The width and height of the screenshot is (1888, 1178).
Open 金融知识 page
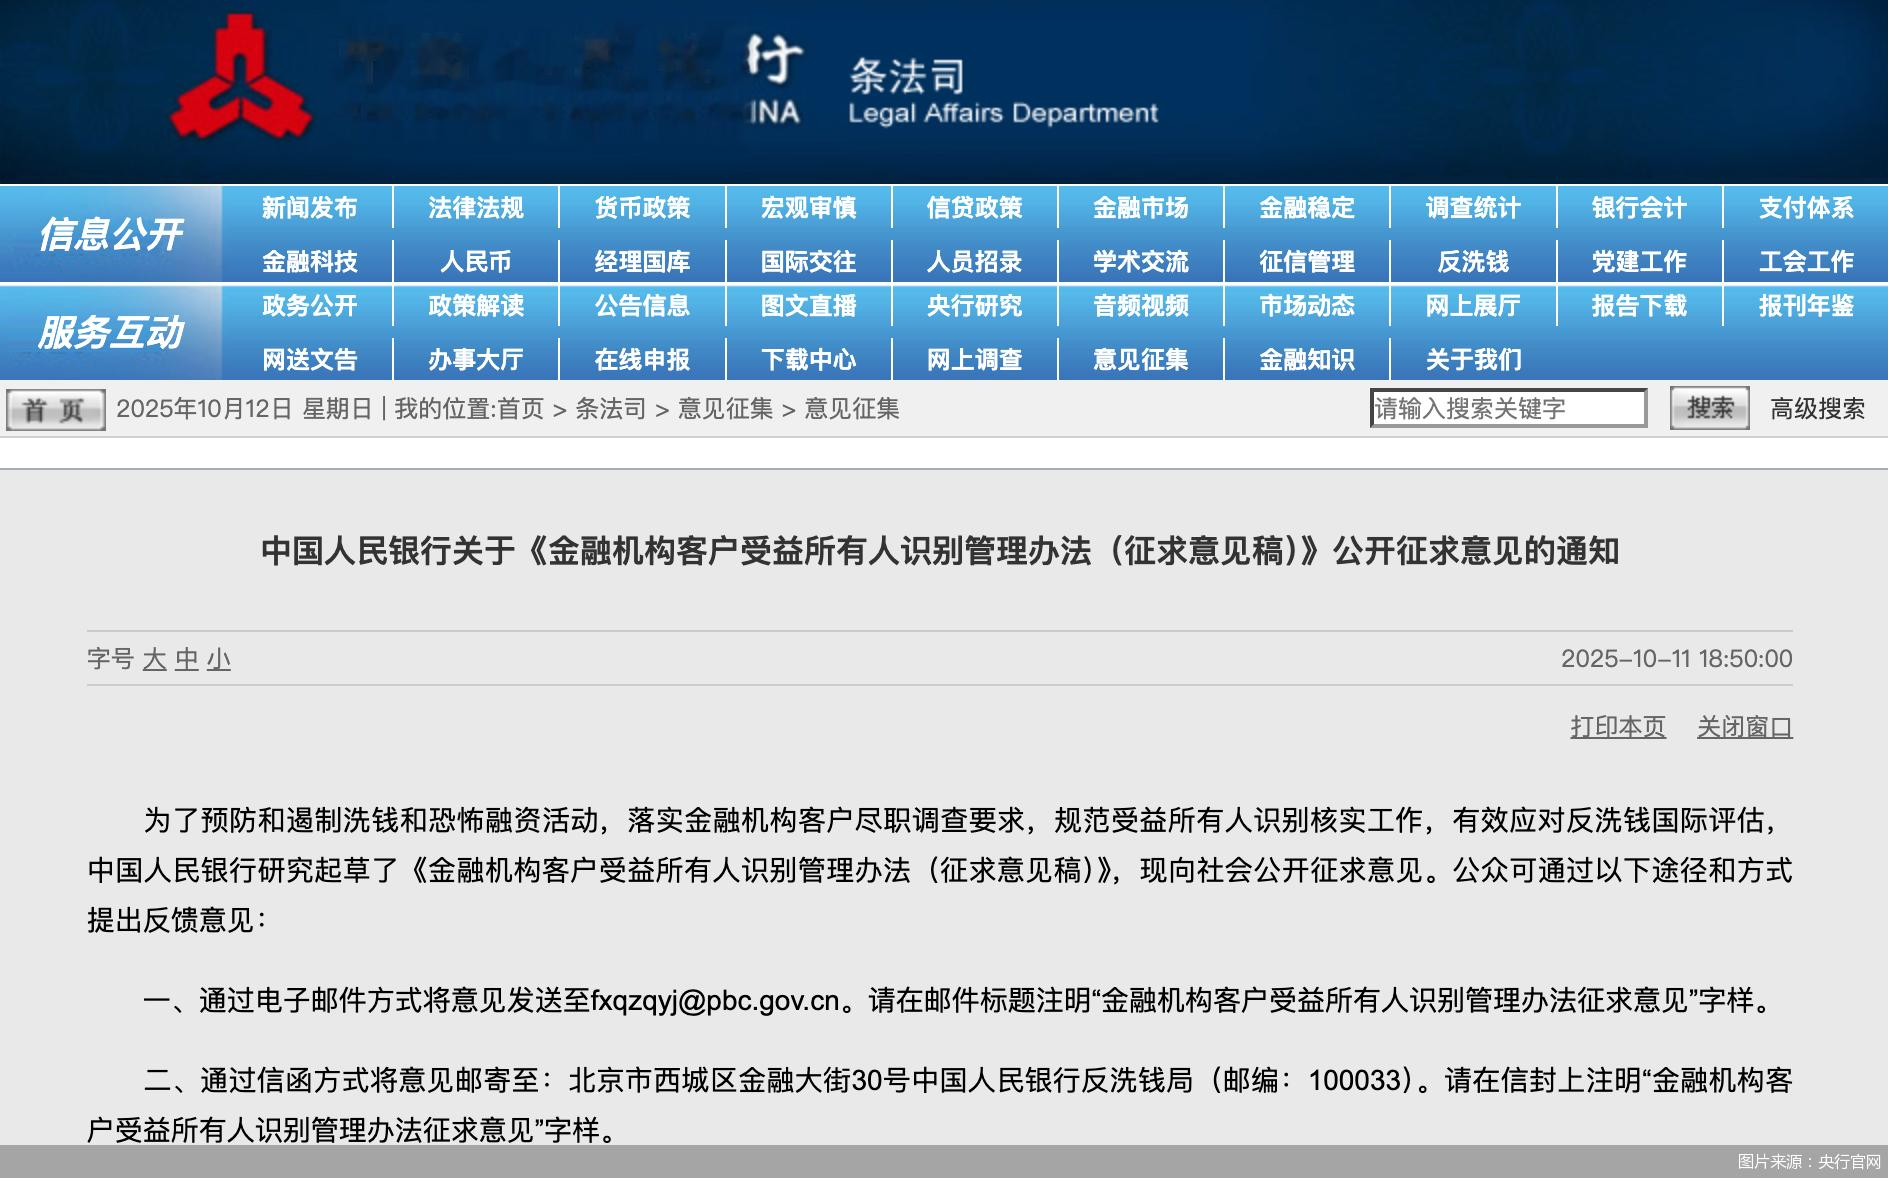point(1306,360)
